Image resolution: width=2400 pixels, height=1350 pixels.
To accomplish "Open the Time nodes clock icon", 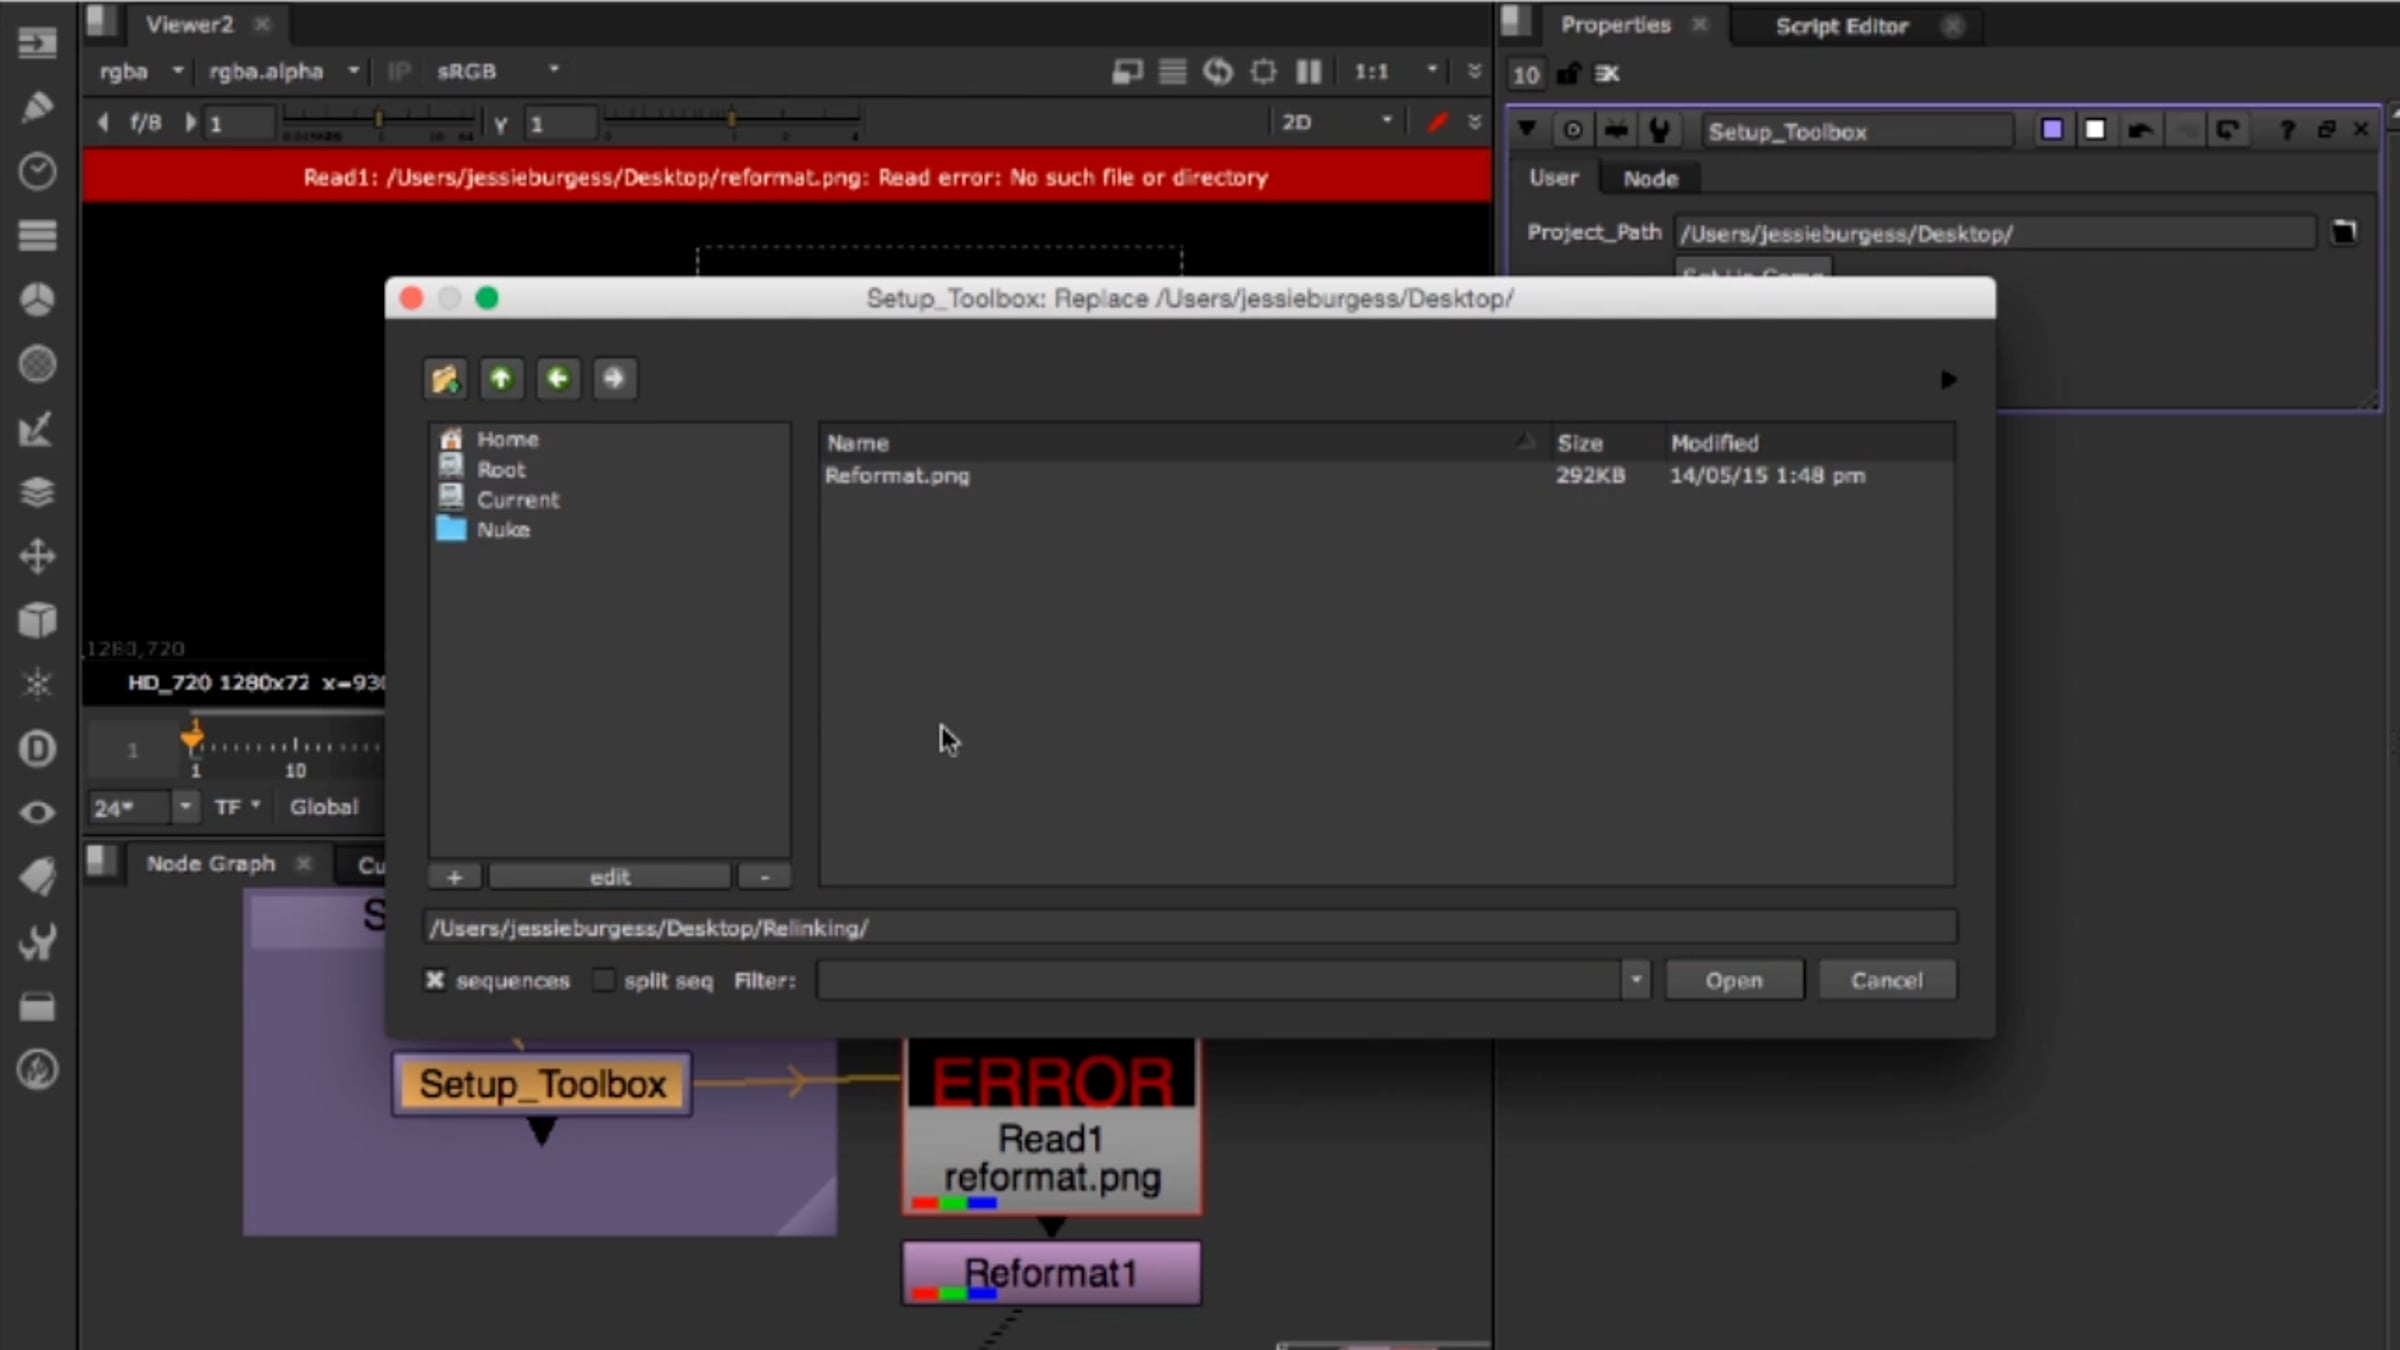I will (x=37, y=171).
